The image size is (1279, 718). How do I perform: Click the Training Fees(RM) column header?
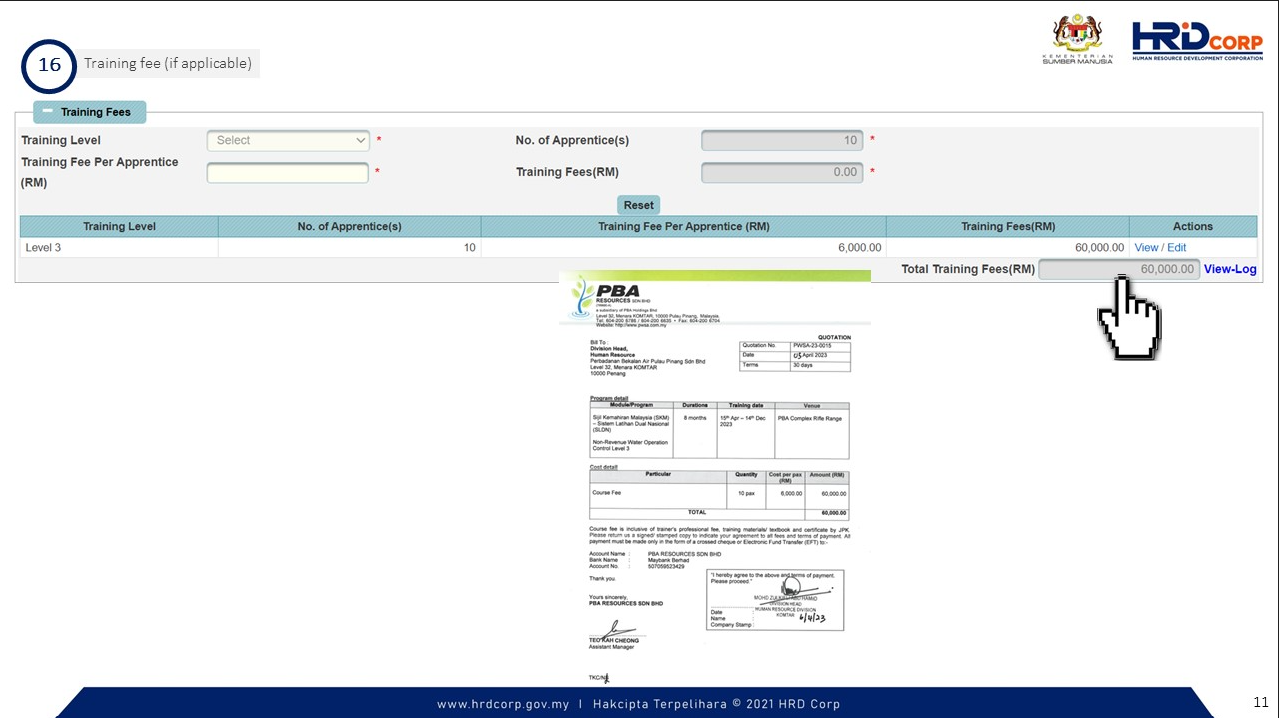point(1008,226)
